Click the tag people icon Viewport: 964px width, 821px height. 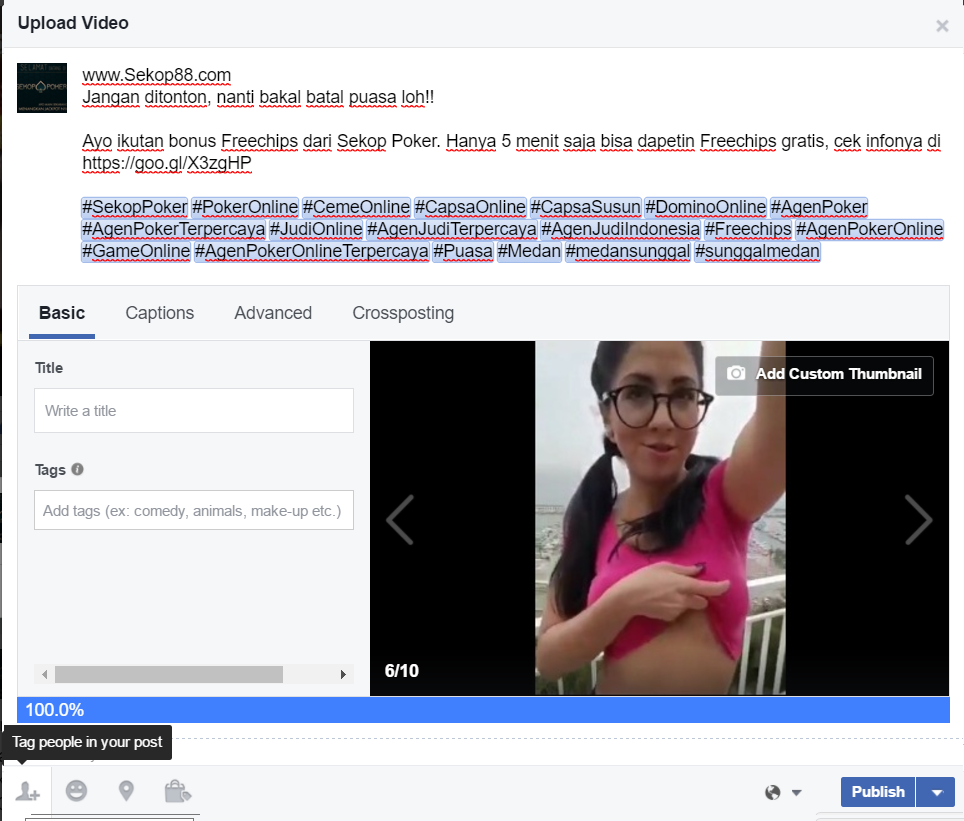[x=28, y=791]
